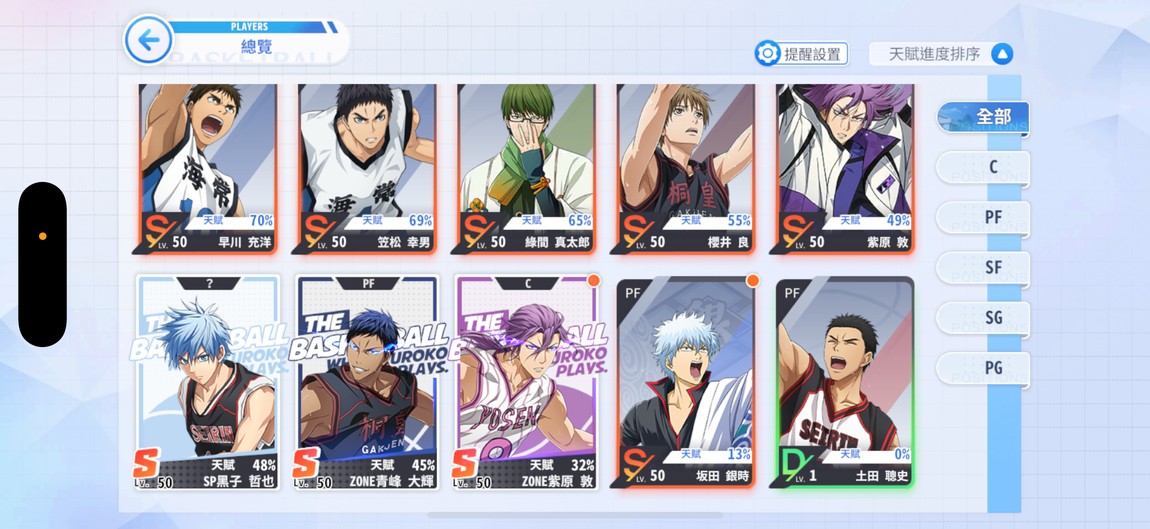Viewport: 1150px width, 529px height.
Task: Click the red notification dot on 坂田 銀時 card
Action: [752, 280]
